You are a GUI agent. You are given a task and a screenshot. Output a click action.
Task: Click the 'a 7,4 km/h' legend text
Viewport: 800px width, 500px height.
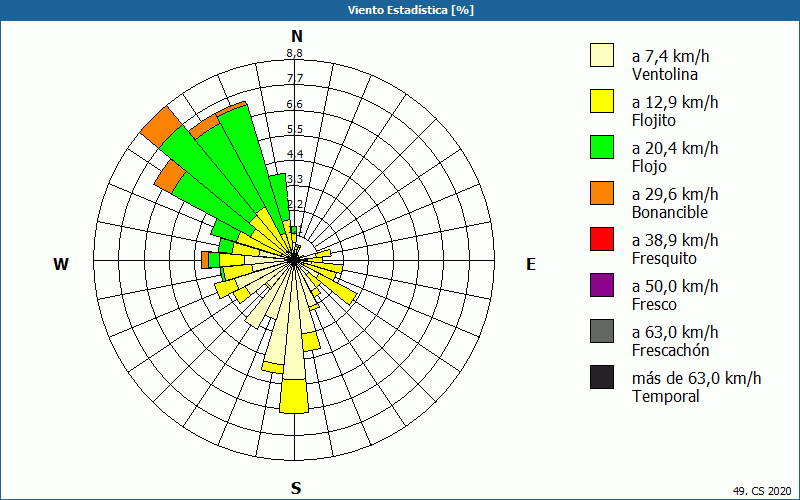click(670, 56)
